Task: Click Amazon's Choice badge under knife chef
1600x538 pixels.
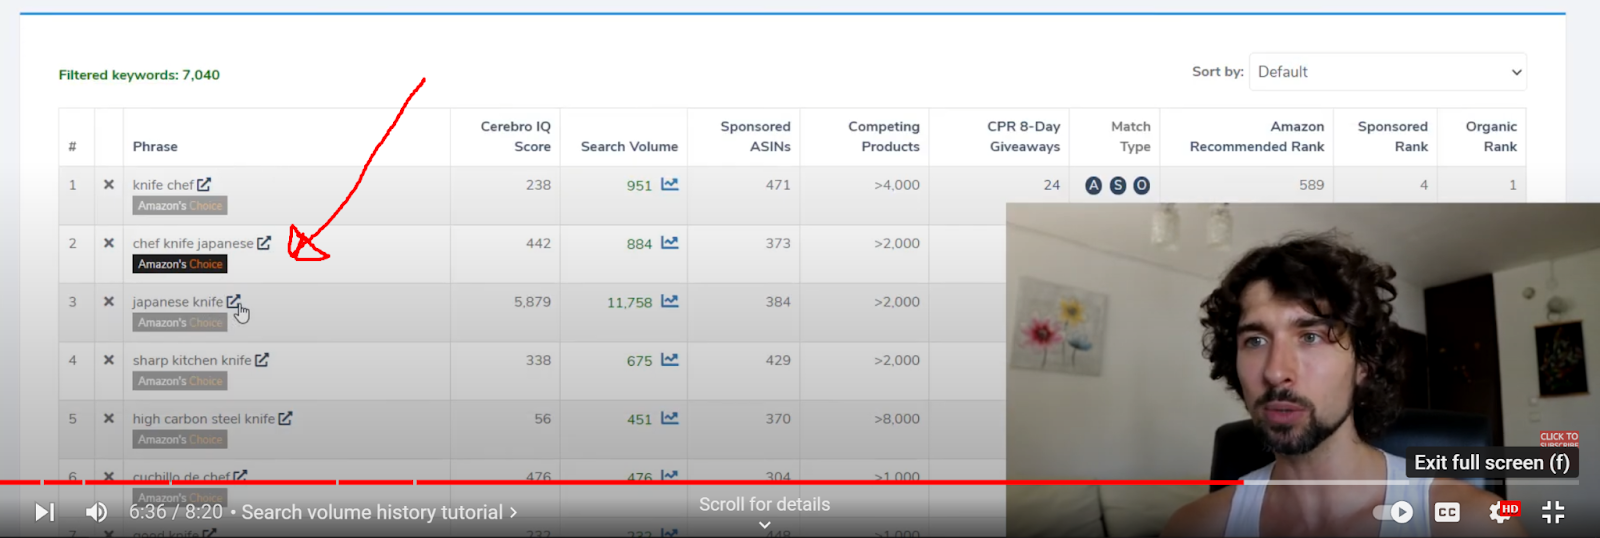Action: 180,205
